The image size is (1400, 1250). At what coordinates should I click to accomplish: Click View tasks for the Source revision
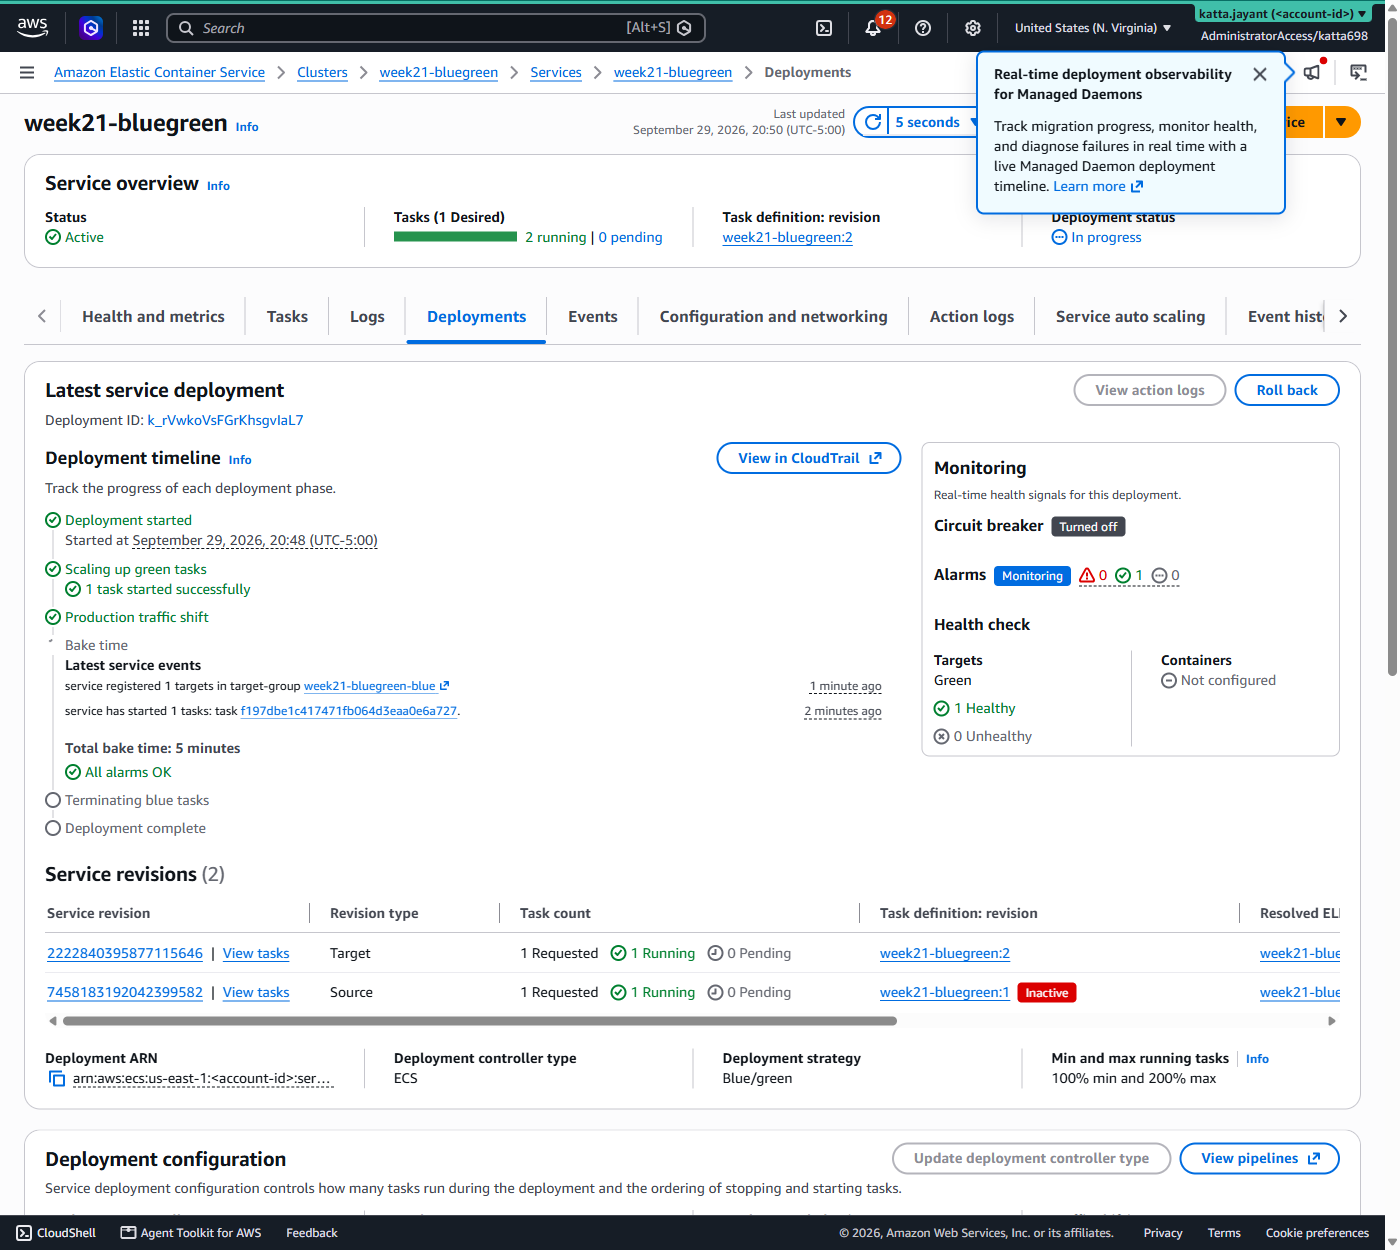tap(256, 992)
